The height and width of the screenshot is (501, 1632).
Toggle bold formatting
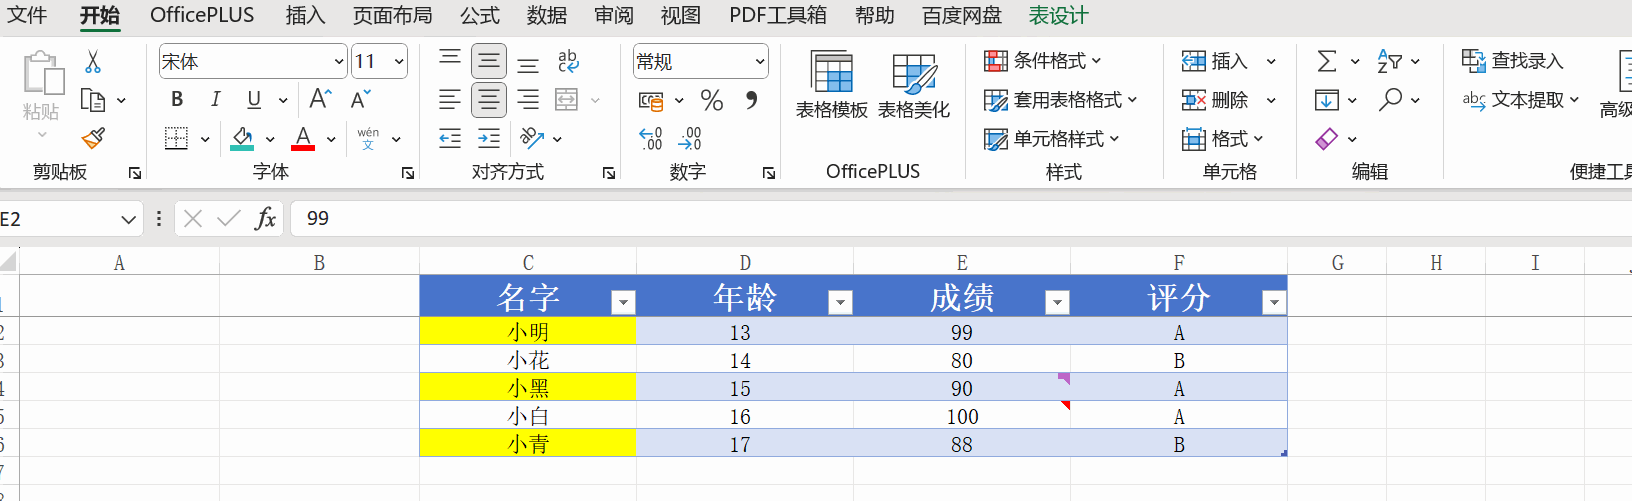point(177,99)
